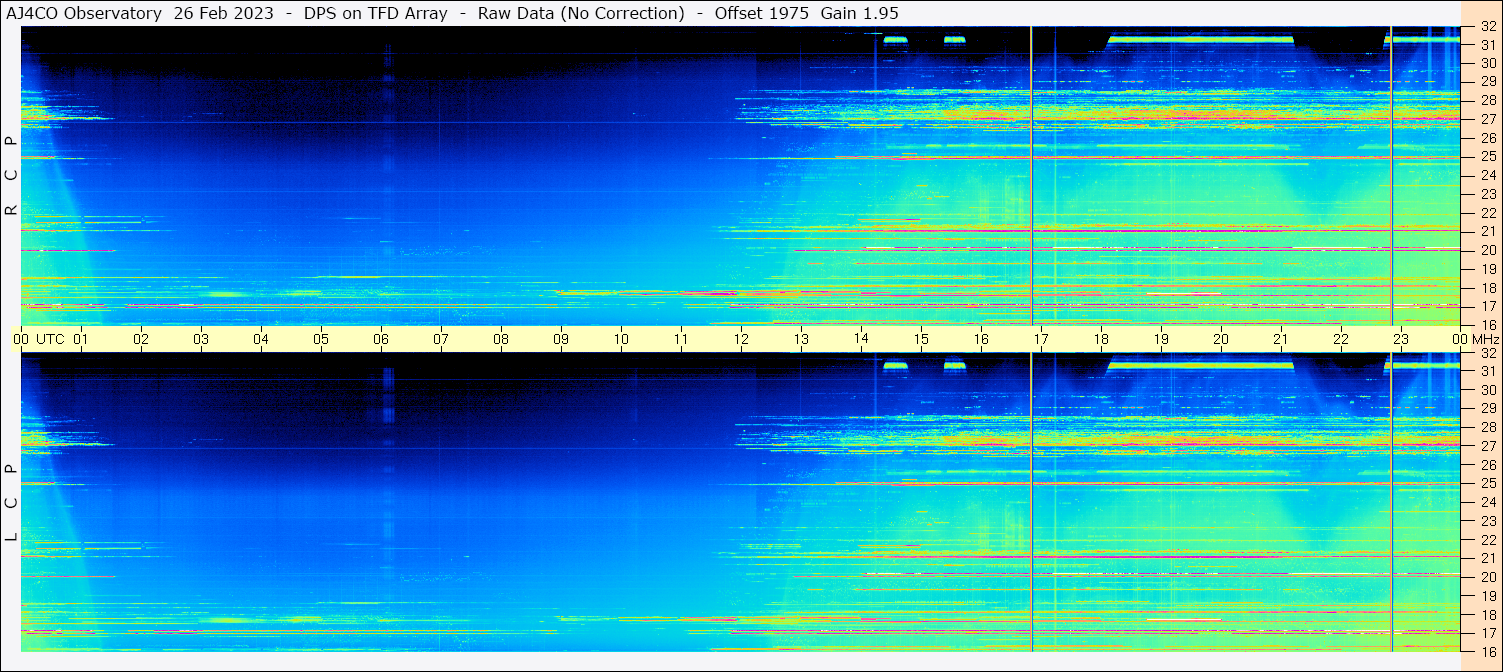
Task: Select hour 14 on the time axis
Action: tap(861, 338)
